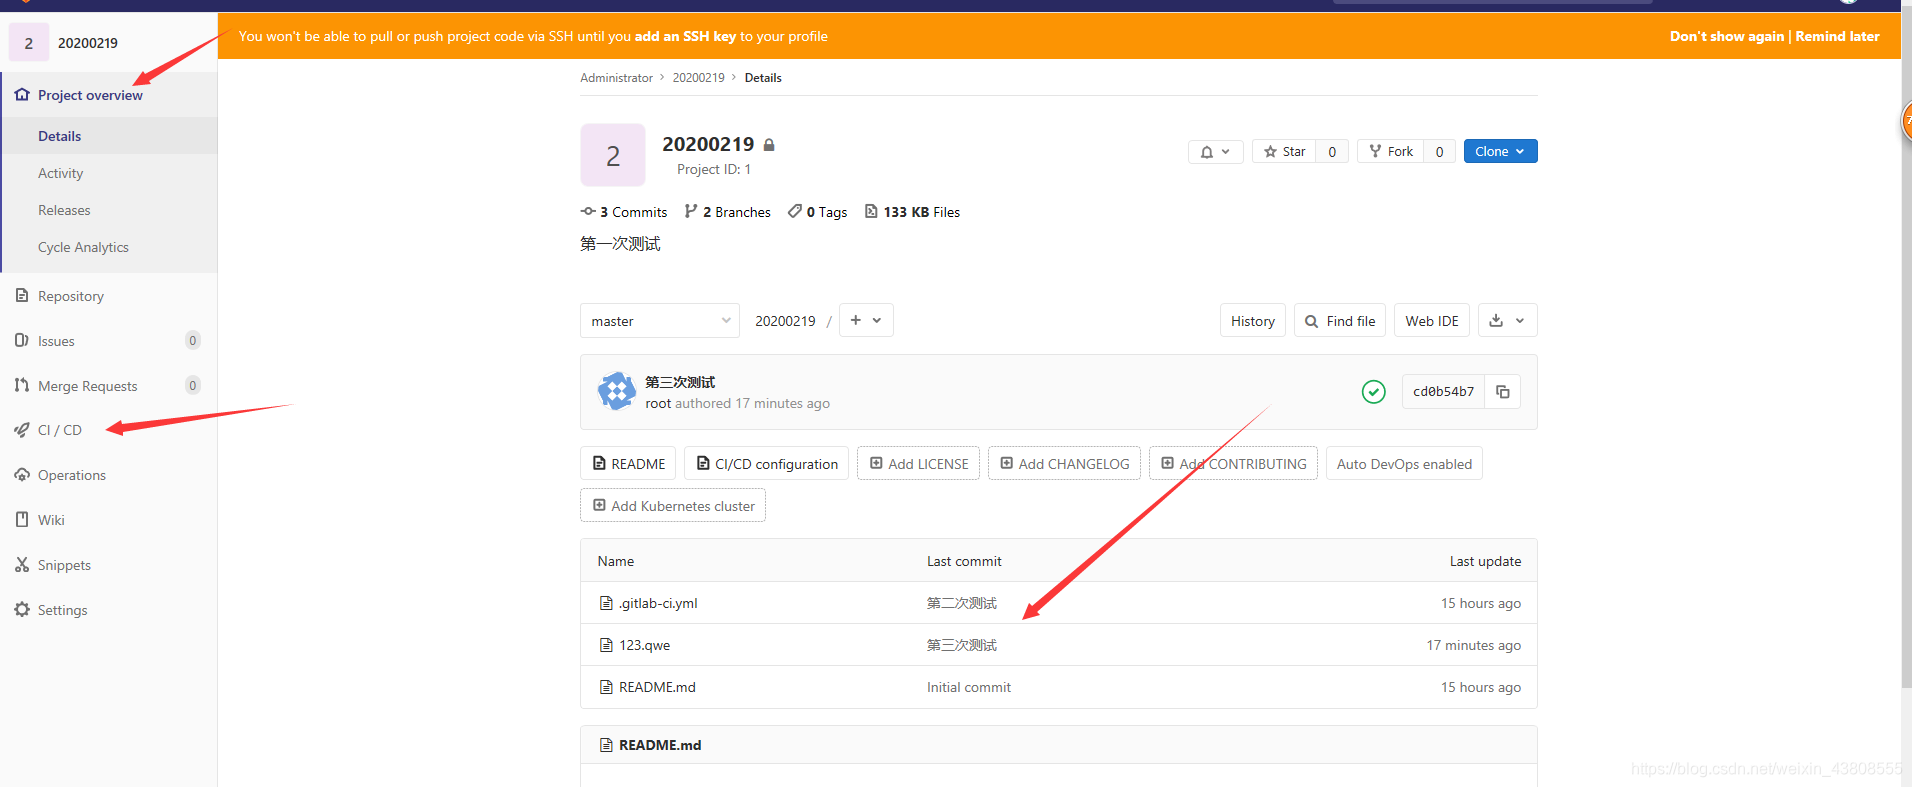Open notification bell dropdown
This screenshot has height=787, width=1912.
(x=1216, y=152)
